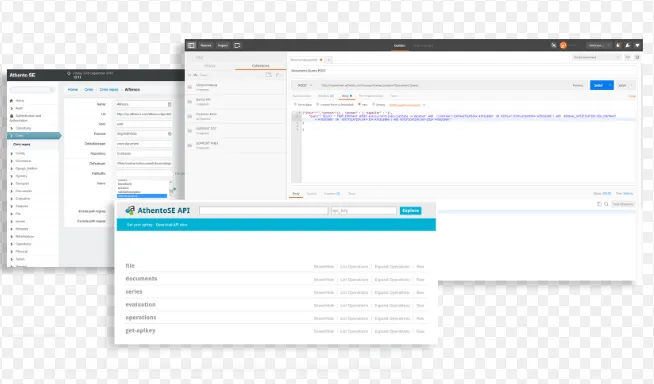Open the Body request tab
Image resolution: width=654 pixels, height=384 pixels.
346,96
